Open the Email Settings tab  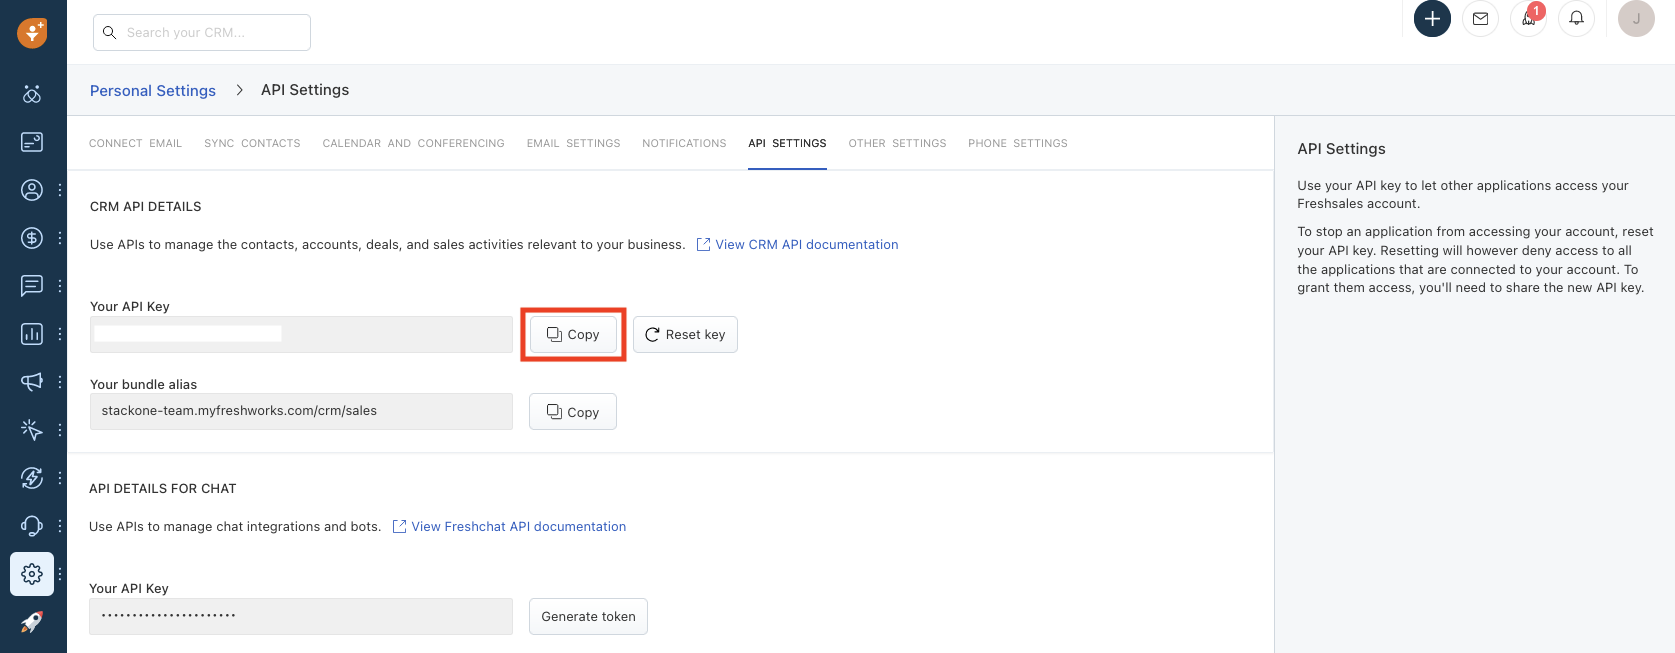[x=574, y=144]
